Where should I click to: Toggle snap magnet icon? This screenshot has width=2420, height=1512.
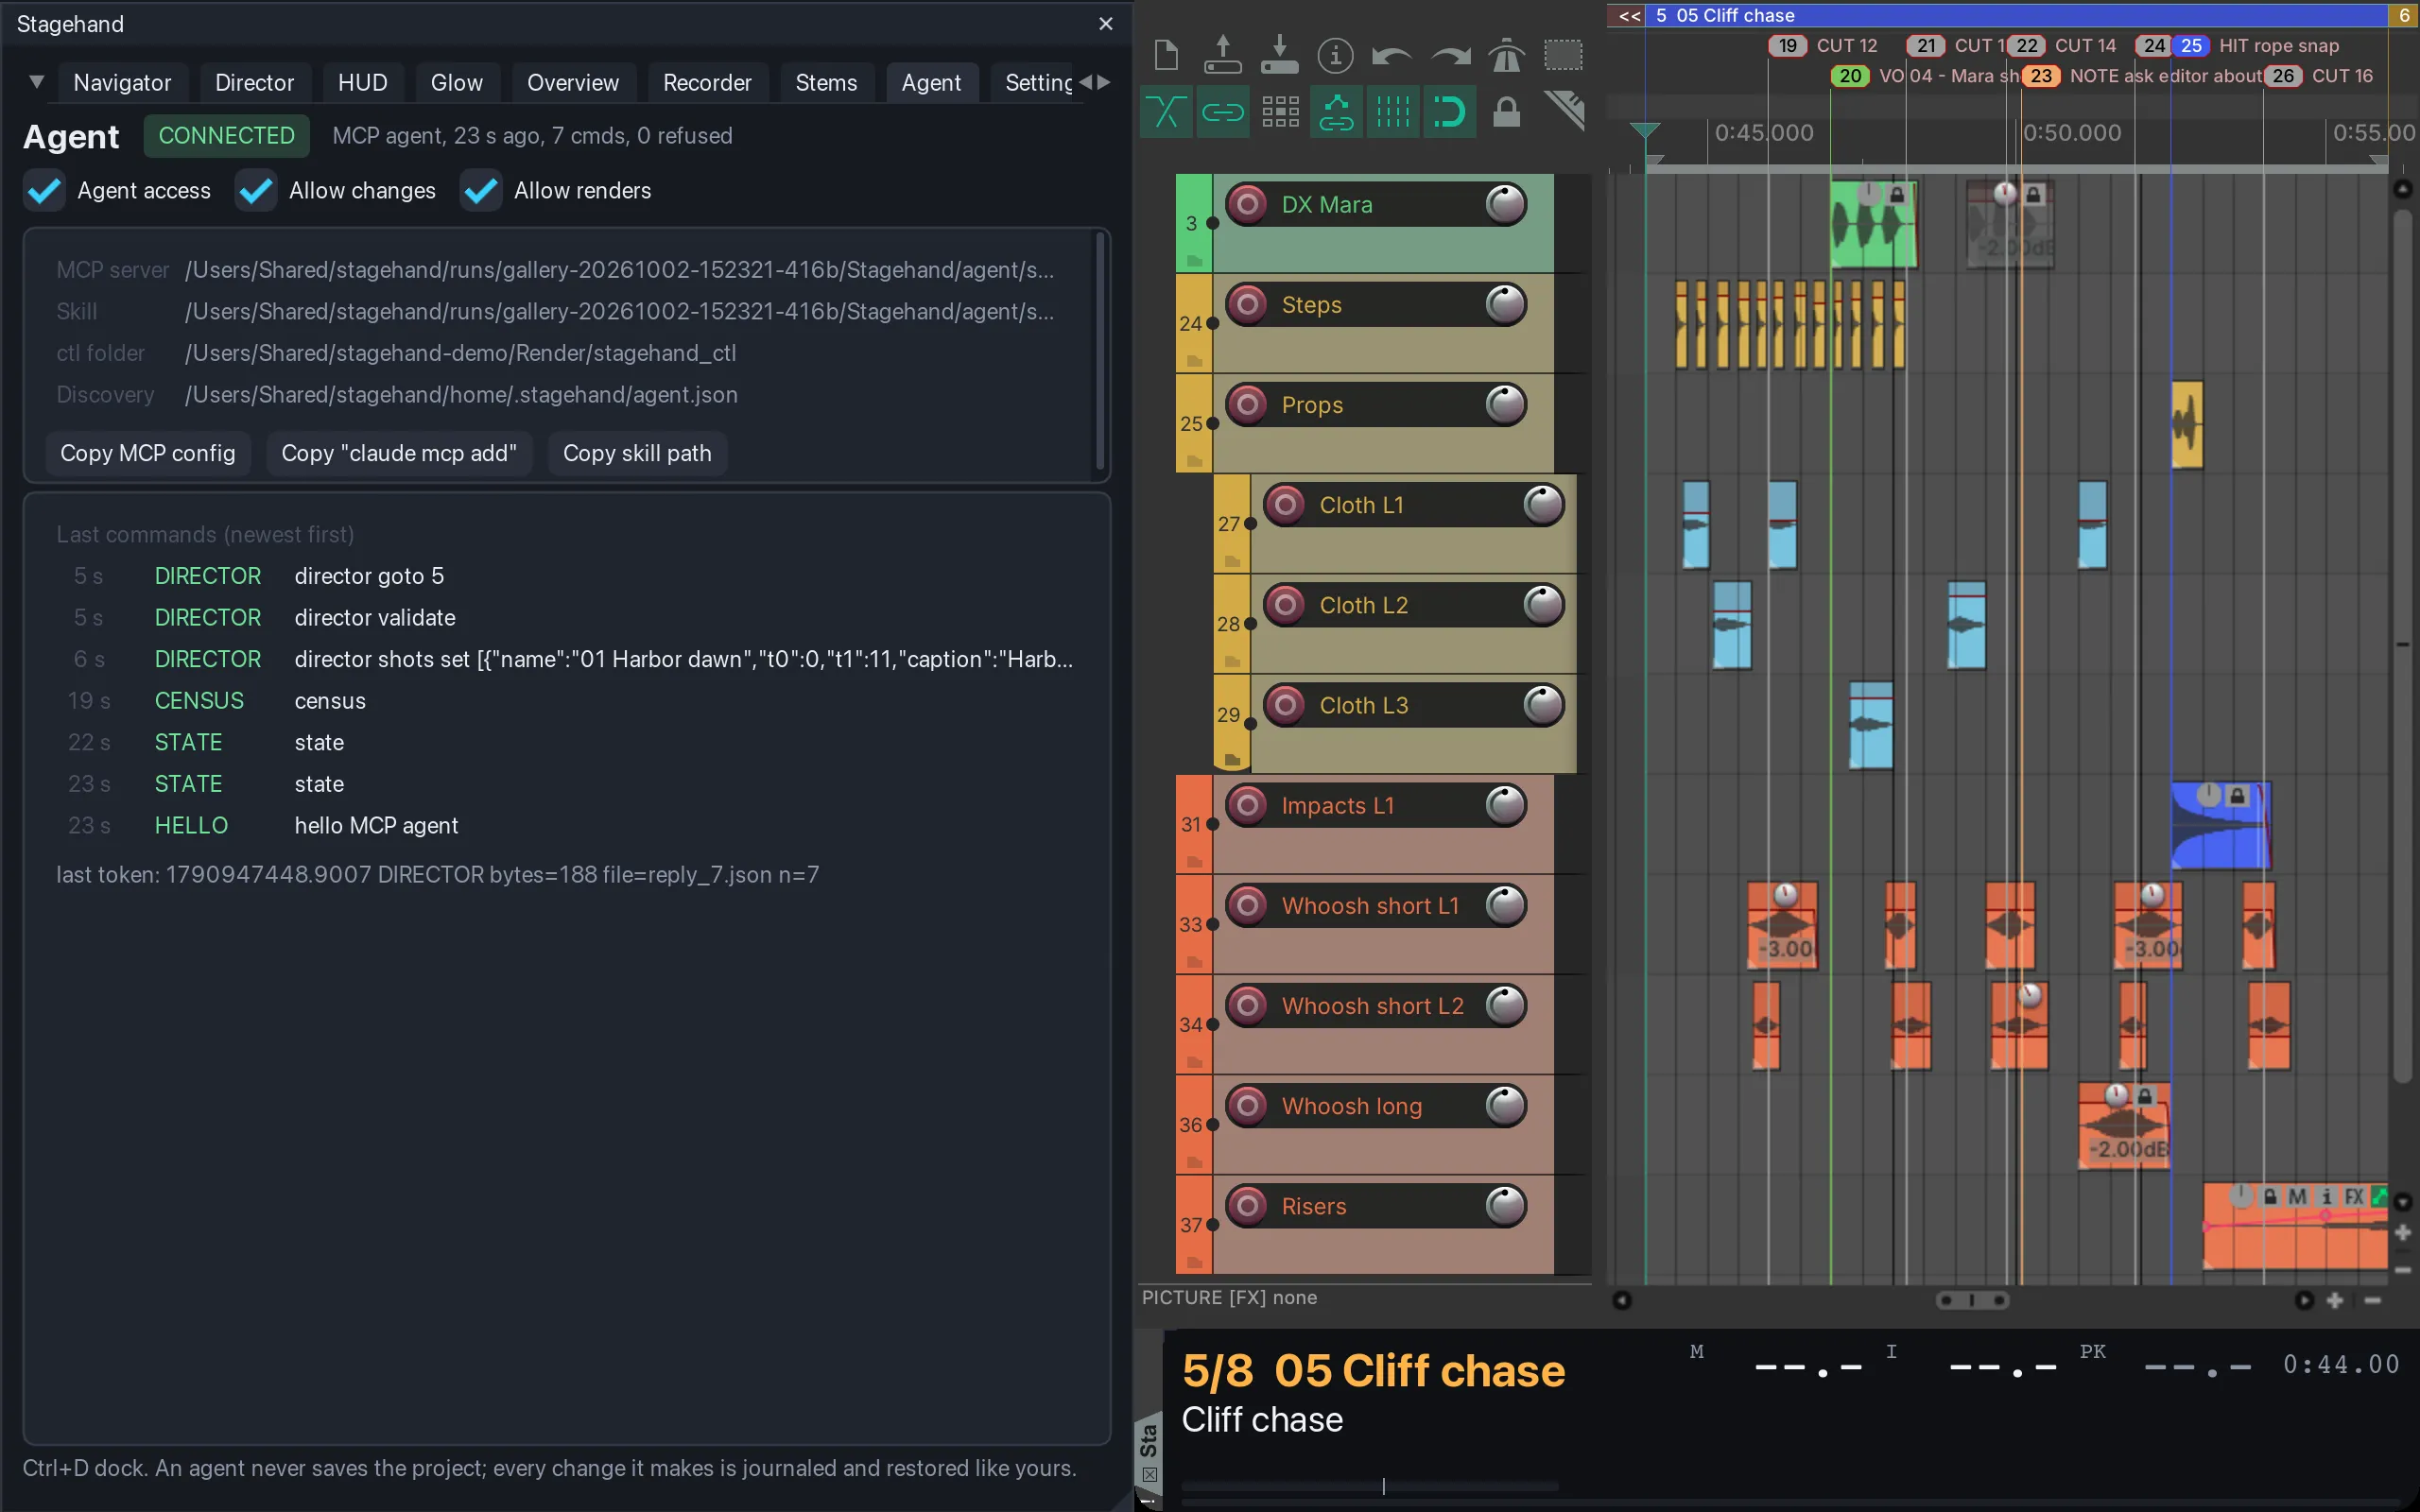pos(1449,112)
